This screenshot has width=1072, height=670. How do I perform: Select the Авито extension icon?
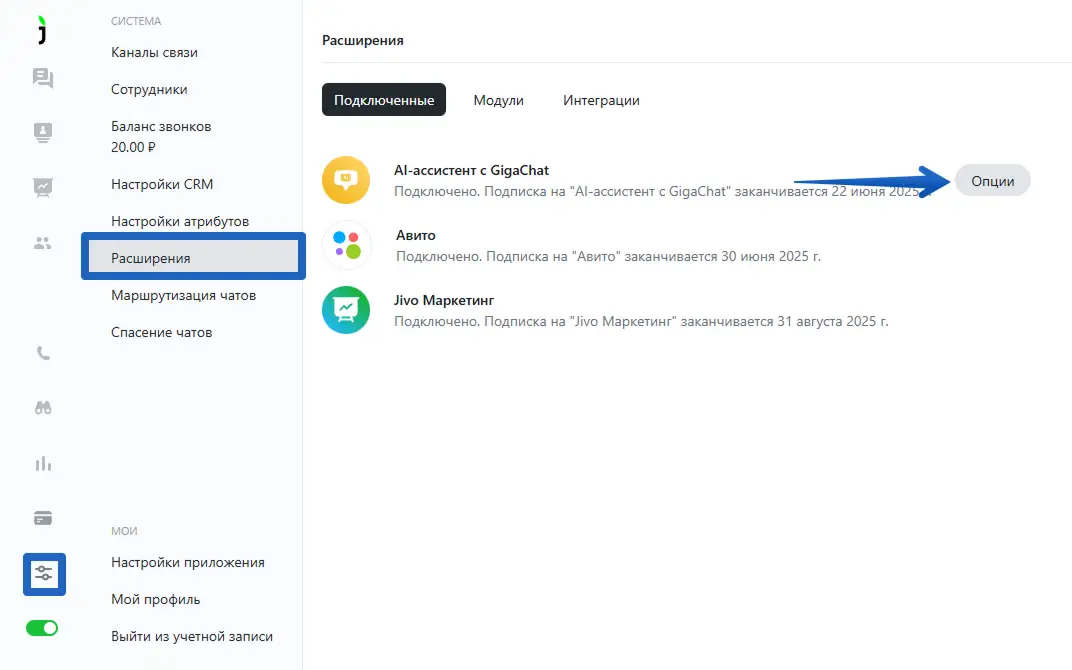(x=346, y=245)
